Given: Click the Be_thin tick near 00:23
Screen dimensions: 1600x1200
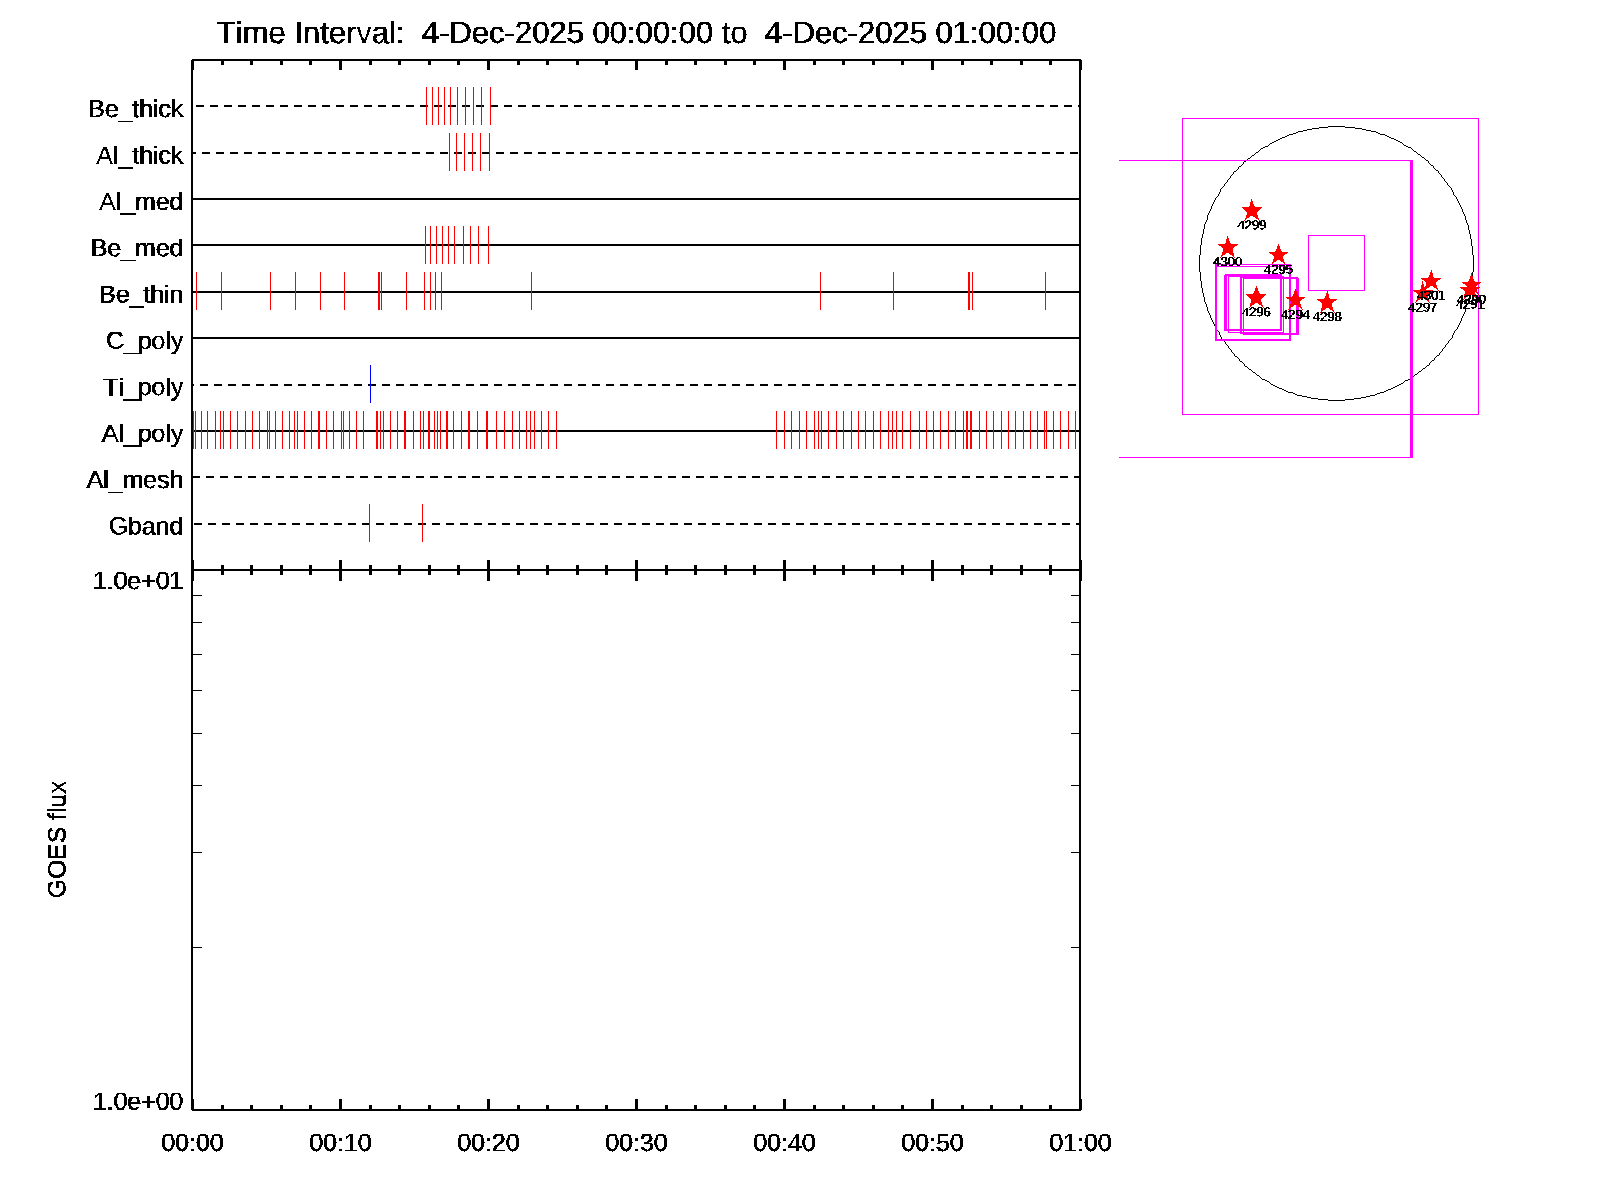Looking at the screenshot, I should [x=531, y=291].
